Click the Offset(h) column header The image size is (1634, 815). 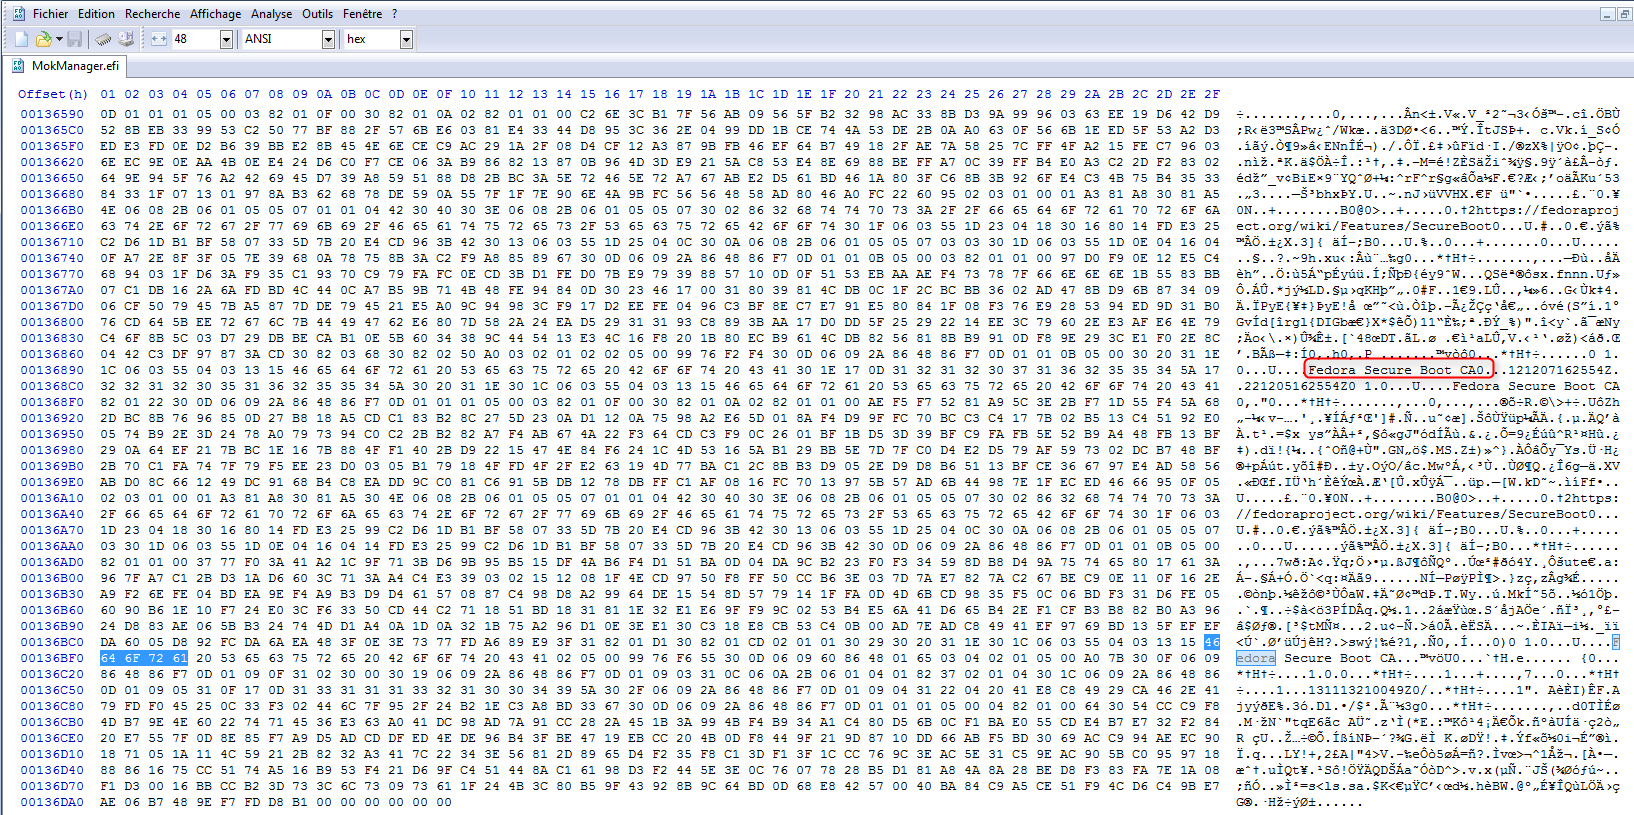(52, 94)
